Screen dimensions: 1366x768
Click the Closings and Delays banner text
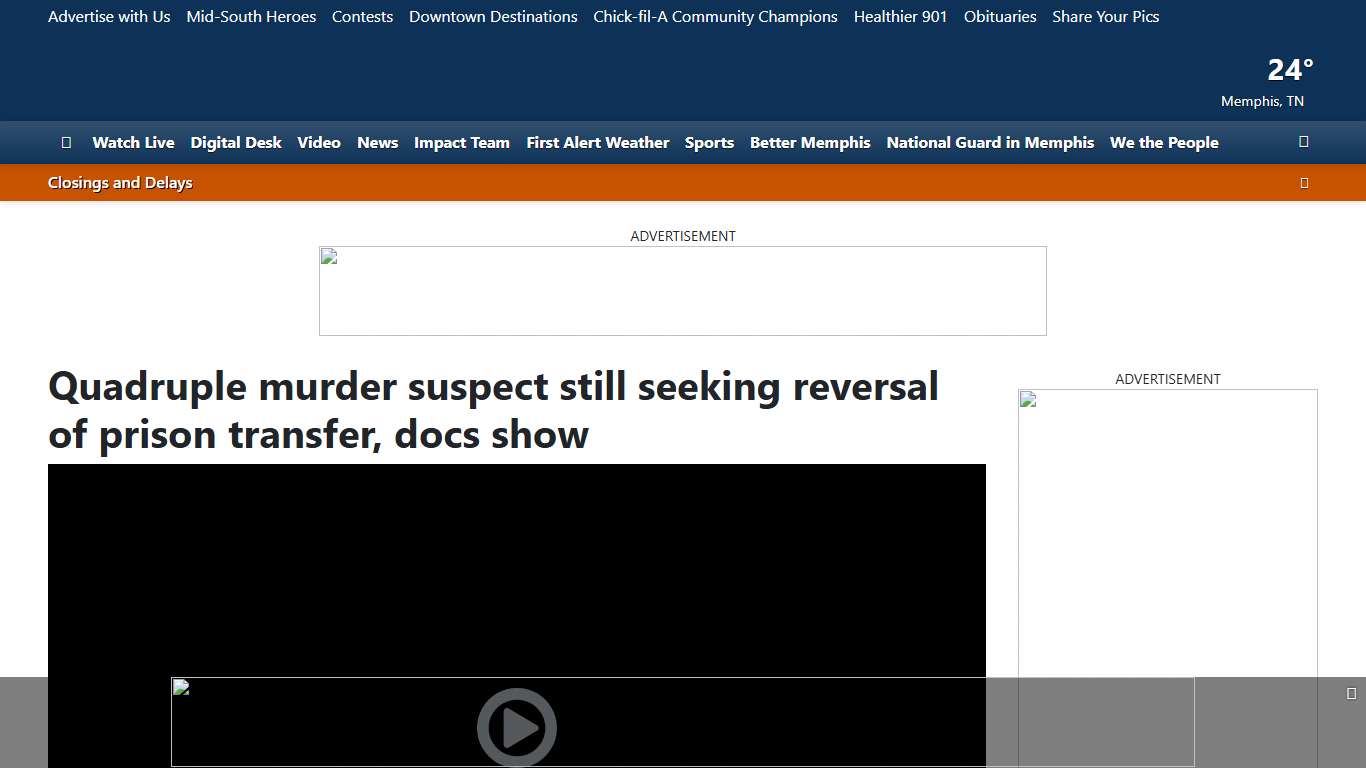(x=119, y=182)
